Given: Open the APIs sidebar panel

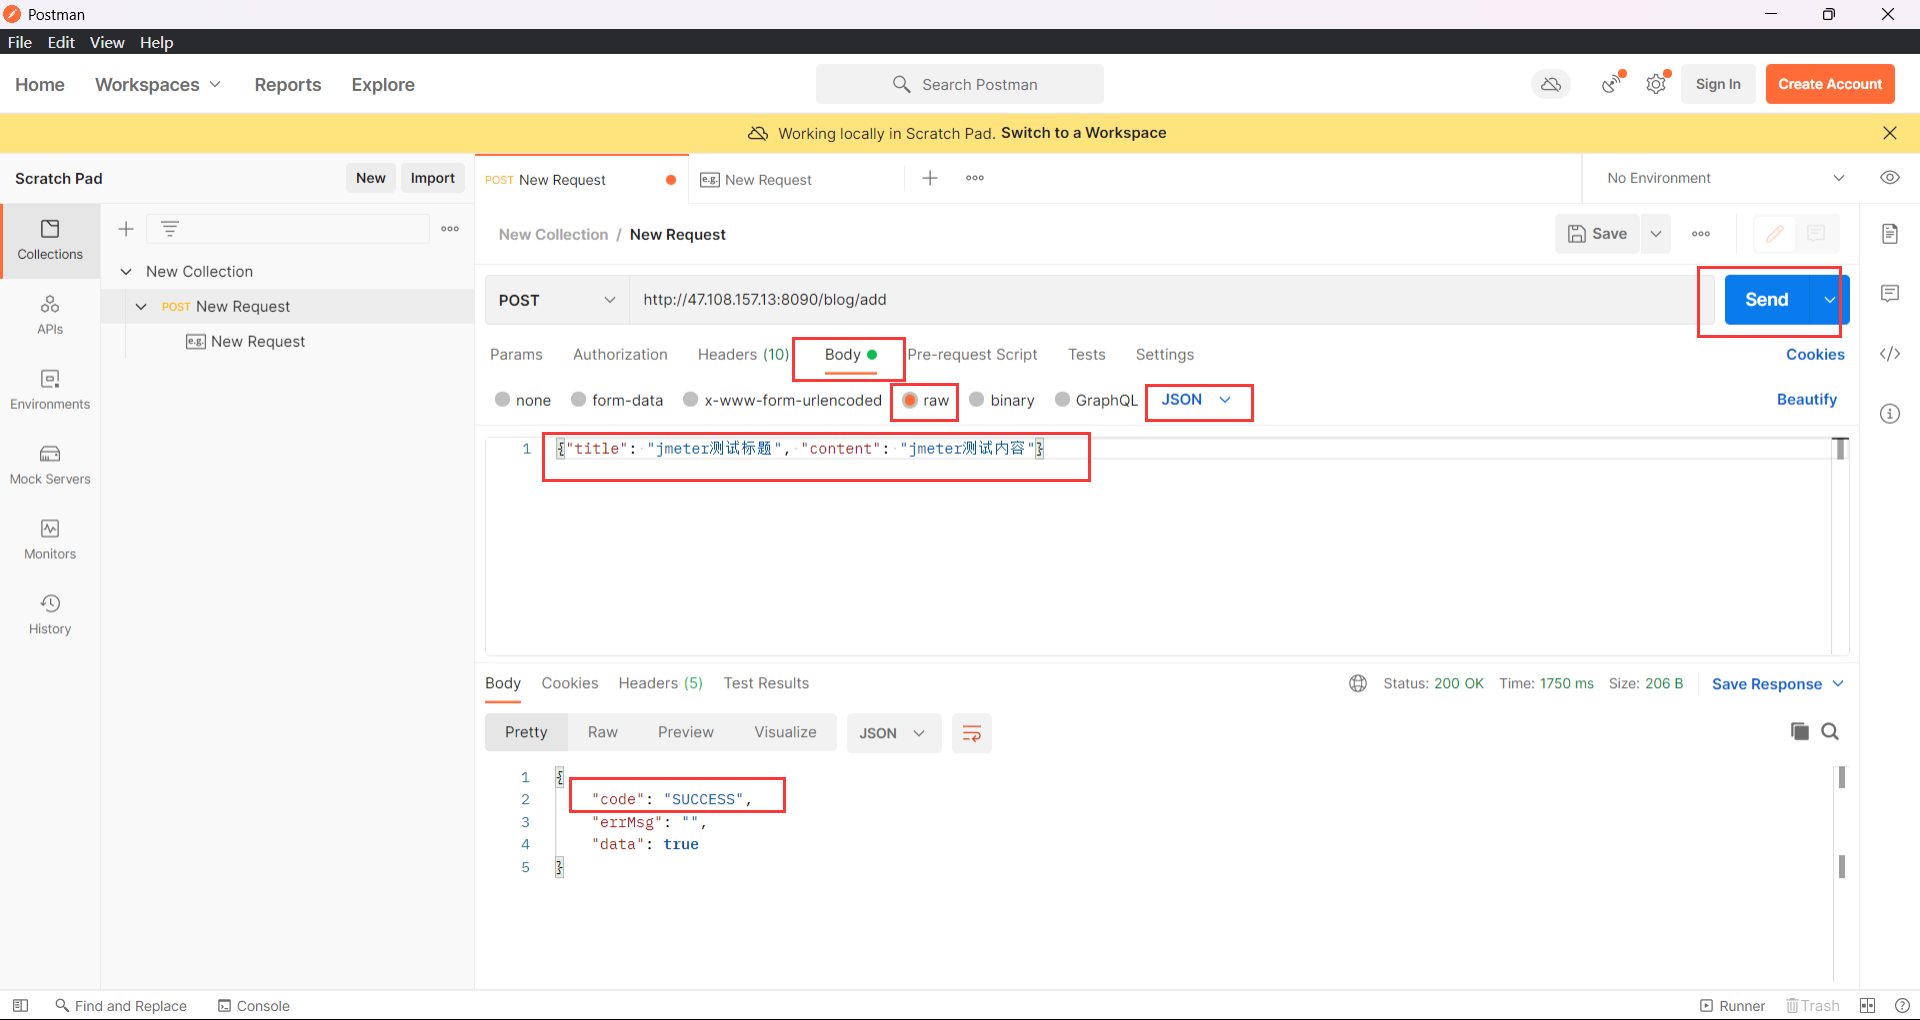Looking at the screenshot, I should tap(50, 315).
